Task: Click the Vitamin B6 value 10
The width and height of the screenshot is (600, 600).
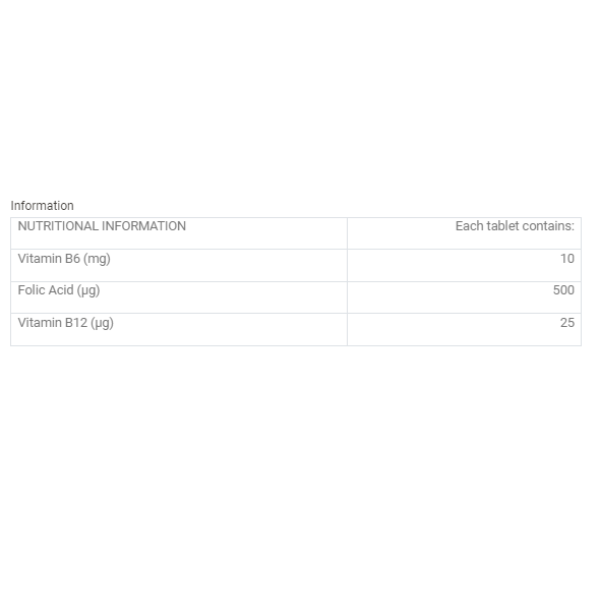Action: [567, 259]
